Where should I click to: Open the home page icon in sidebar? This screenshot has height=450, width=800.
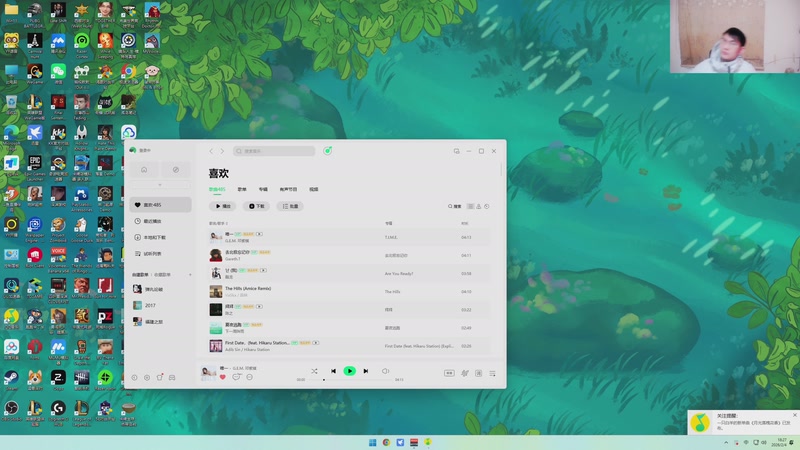coord(144,170)
